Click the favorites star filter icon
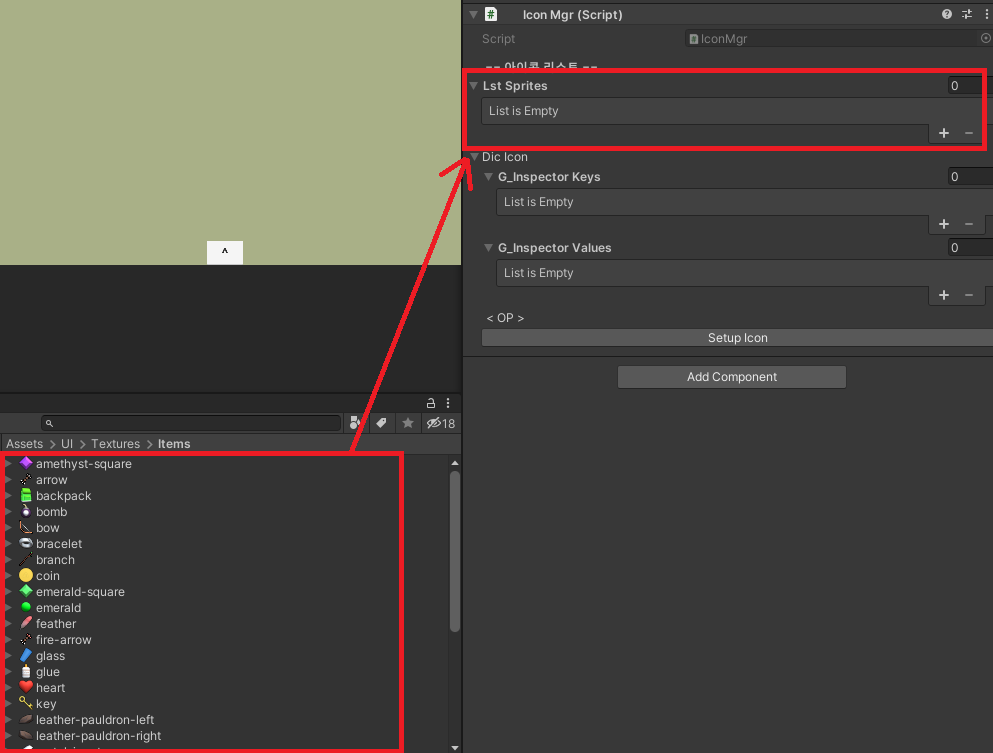Viewport: 993px width, 753px height. [407, 422]
